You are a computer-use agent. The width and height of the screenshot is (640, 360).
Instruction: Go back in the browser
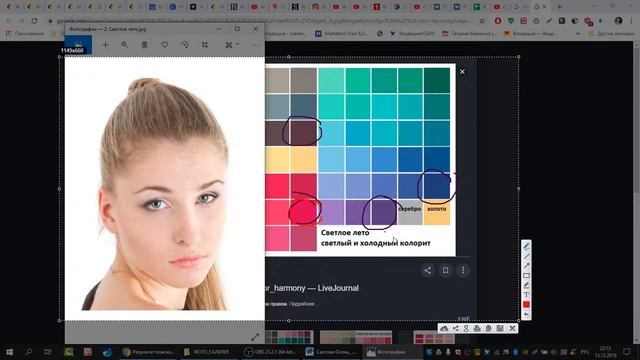point(9,20)
